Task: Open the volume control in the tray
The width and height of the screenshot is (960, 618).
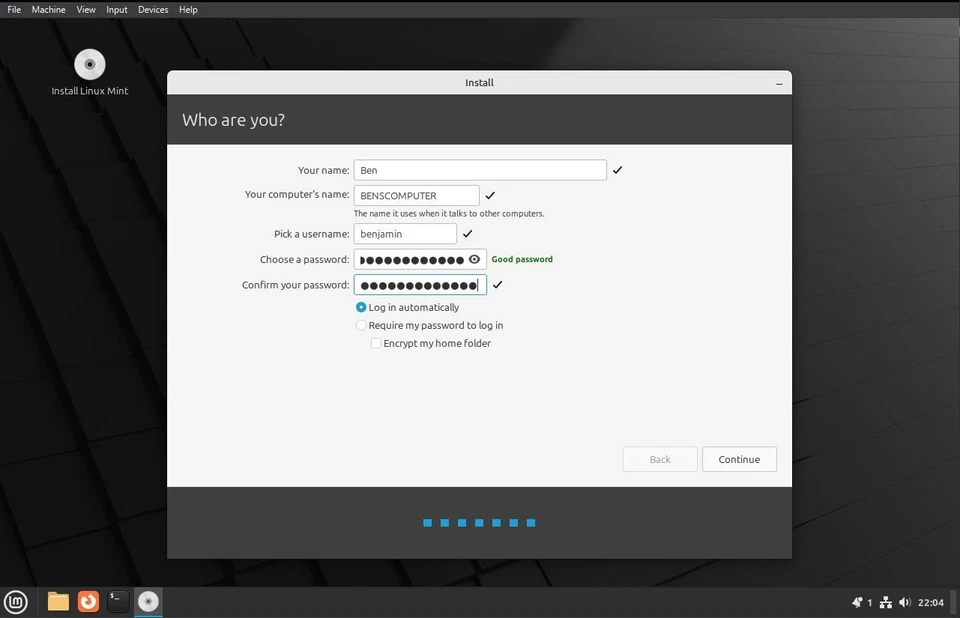Action: 905,602
